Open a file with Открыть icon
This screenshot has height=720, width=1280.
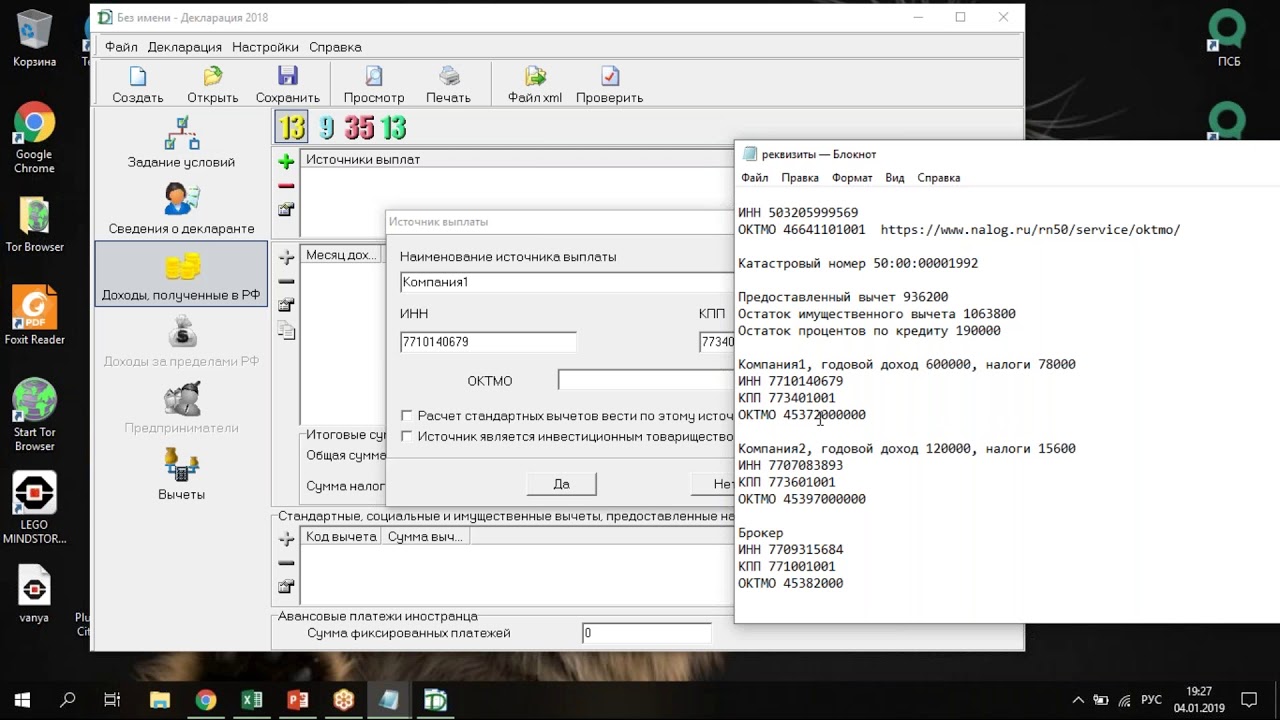[x=212, y=76]
